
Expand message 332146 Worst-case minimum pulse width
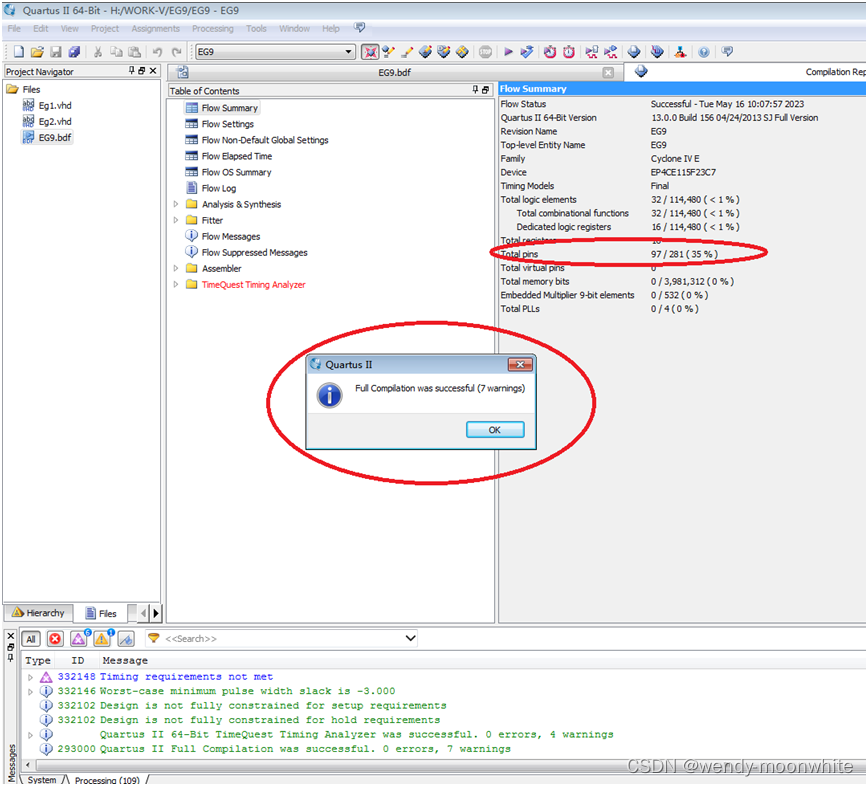[x=30, y=691]
